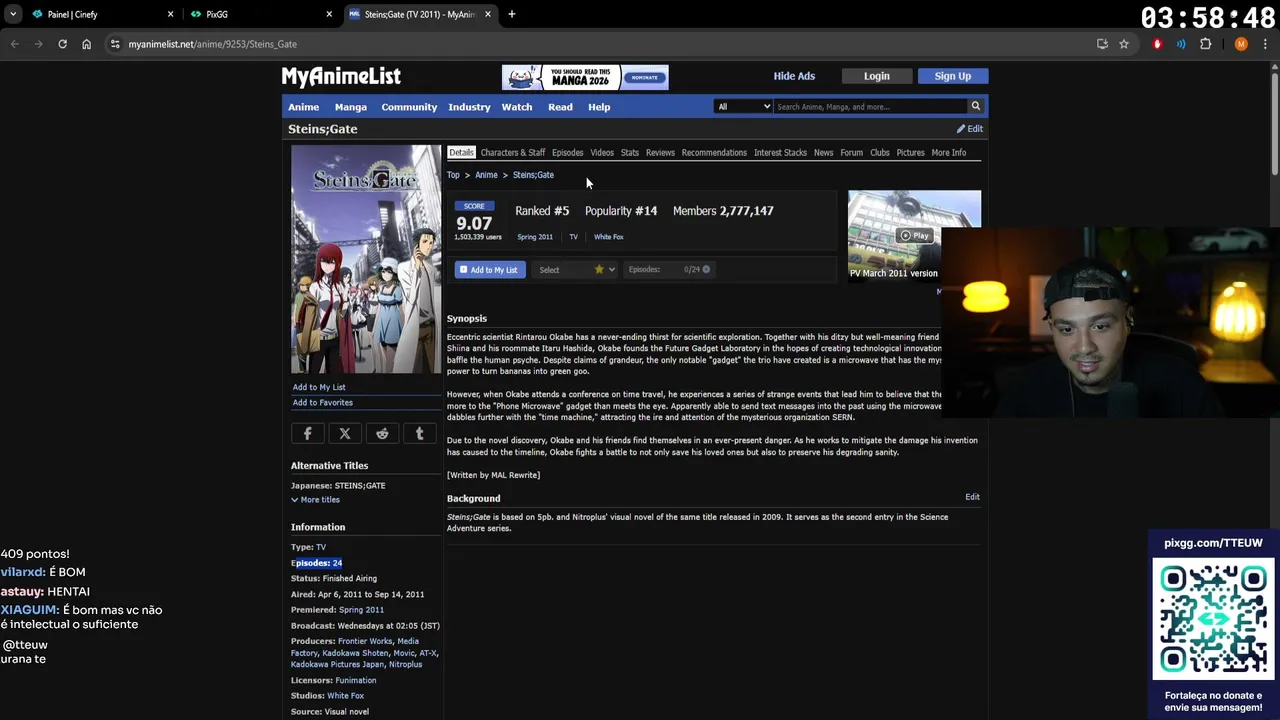
Task: Click Top breadcrumb link
Action: (x=453, y=175)
